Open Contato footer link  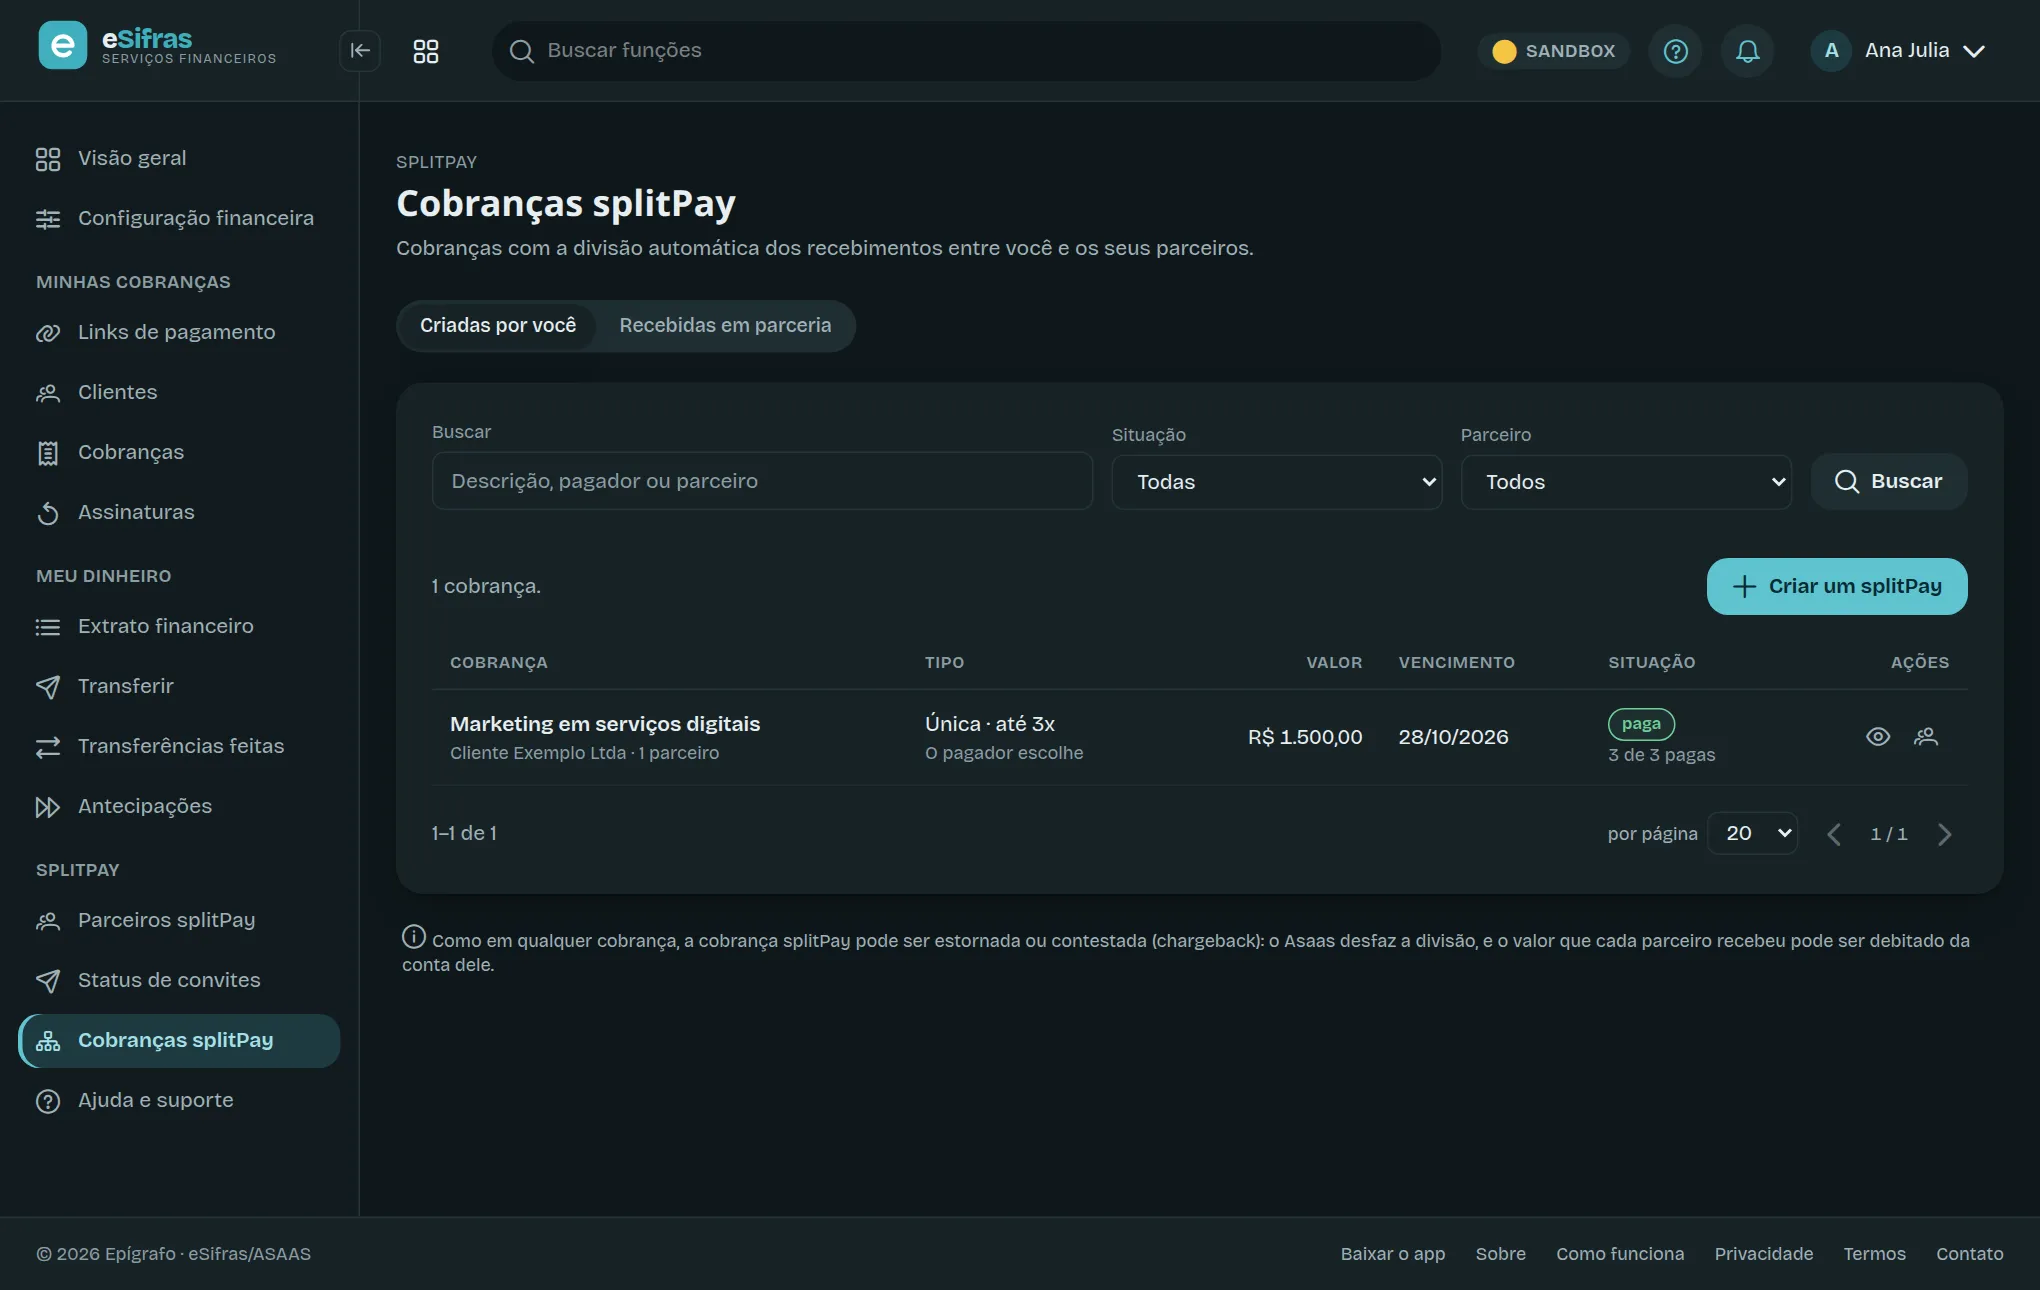pyautogui.click(x=1970, y=1254)
